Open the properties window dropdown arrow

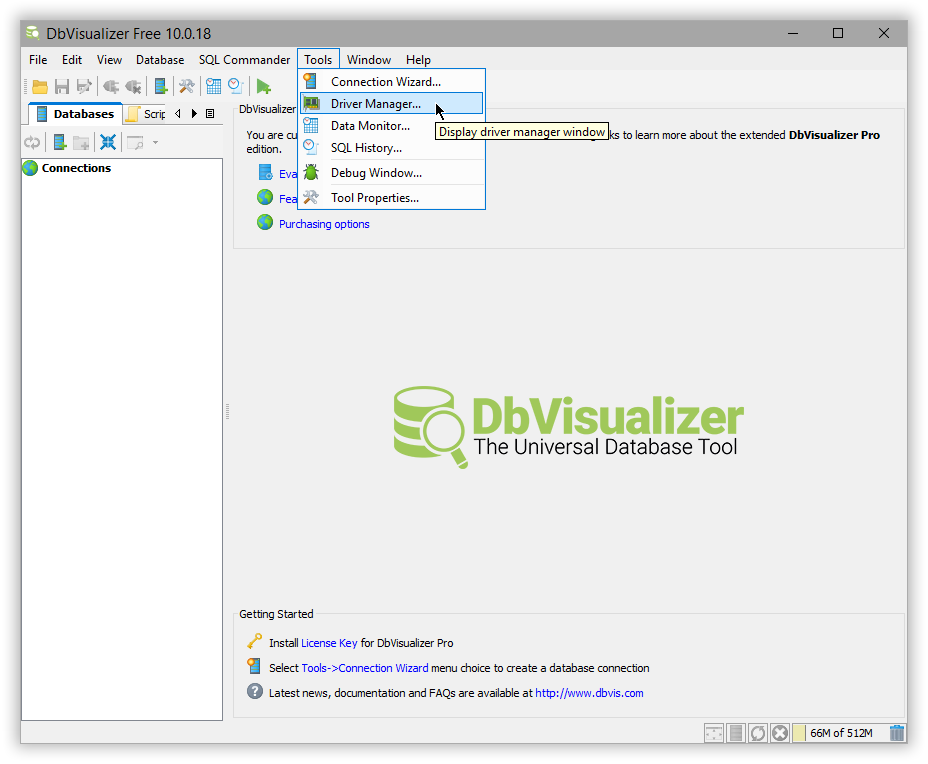click(155, 142)
